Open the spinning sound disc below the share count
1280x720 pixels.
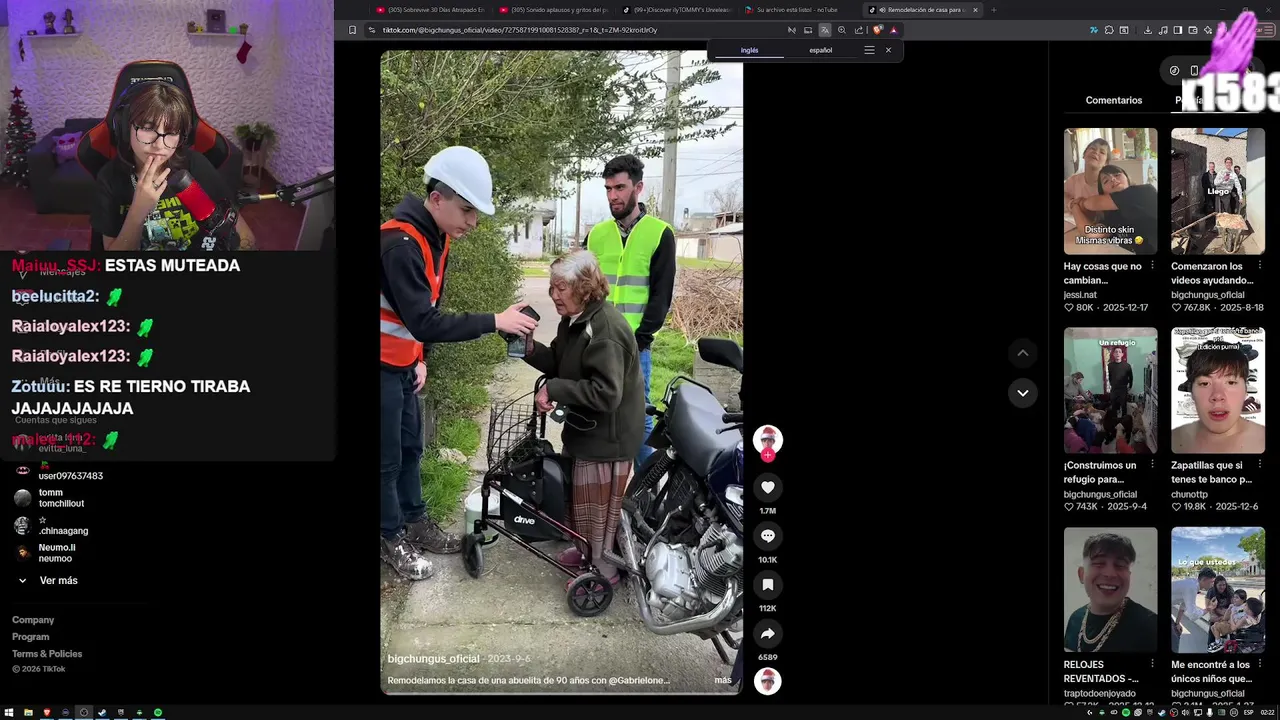click(767, 681)
